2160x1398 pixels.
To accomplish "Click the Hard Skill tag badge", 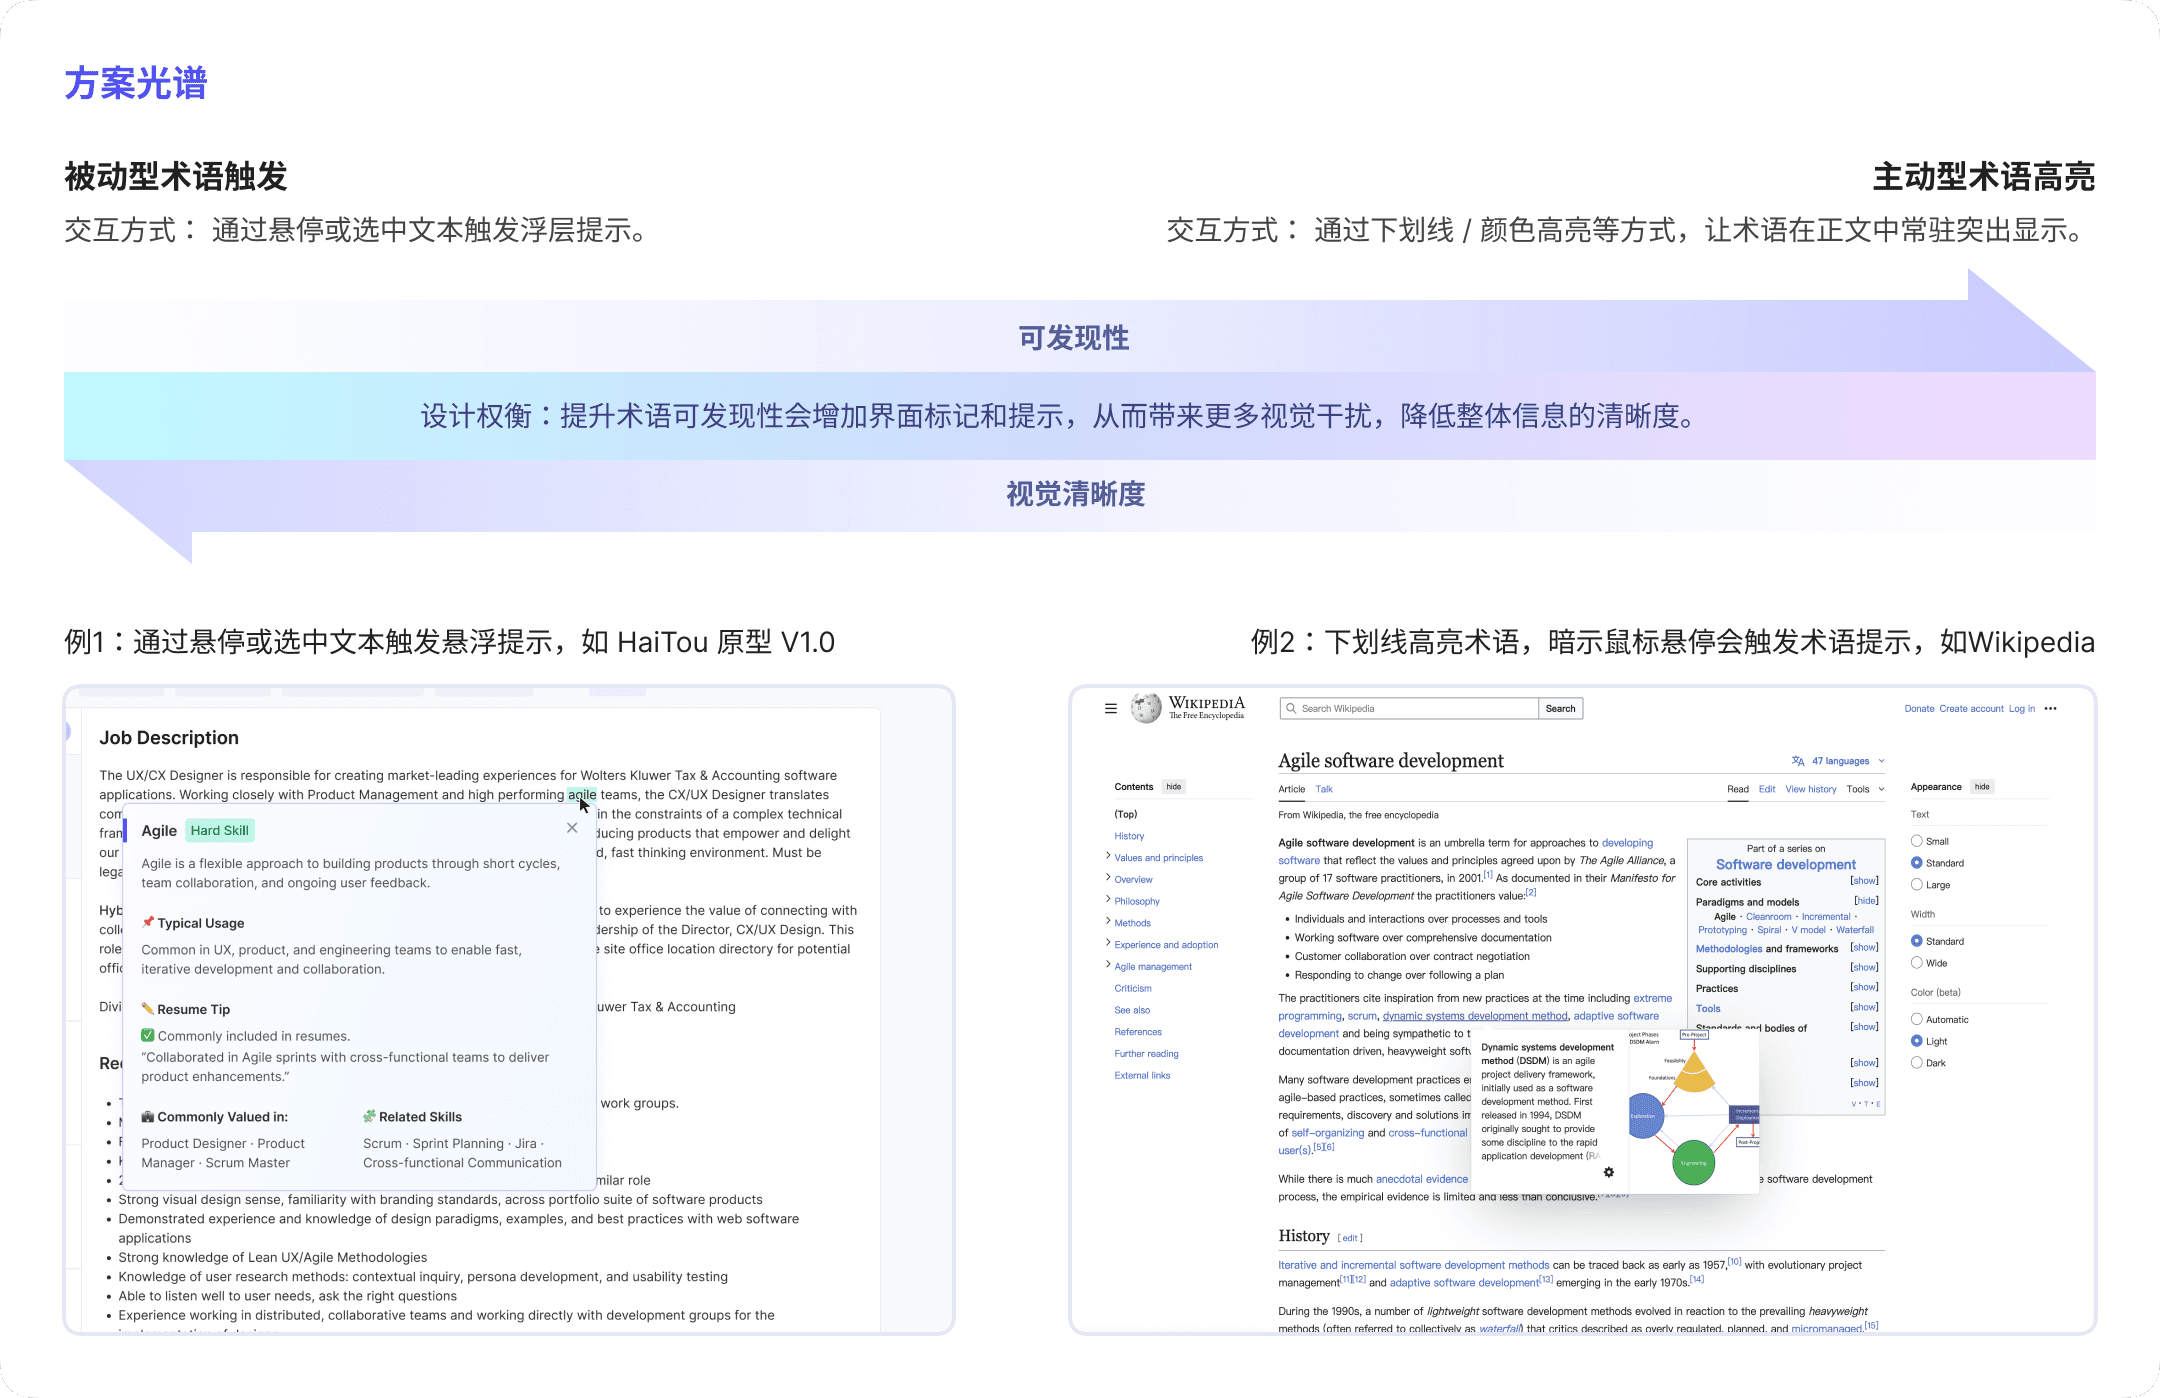I will click(x=220, y=830).
